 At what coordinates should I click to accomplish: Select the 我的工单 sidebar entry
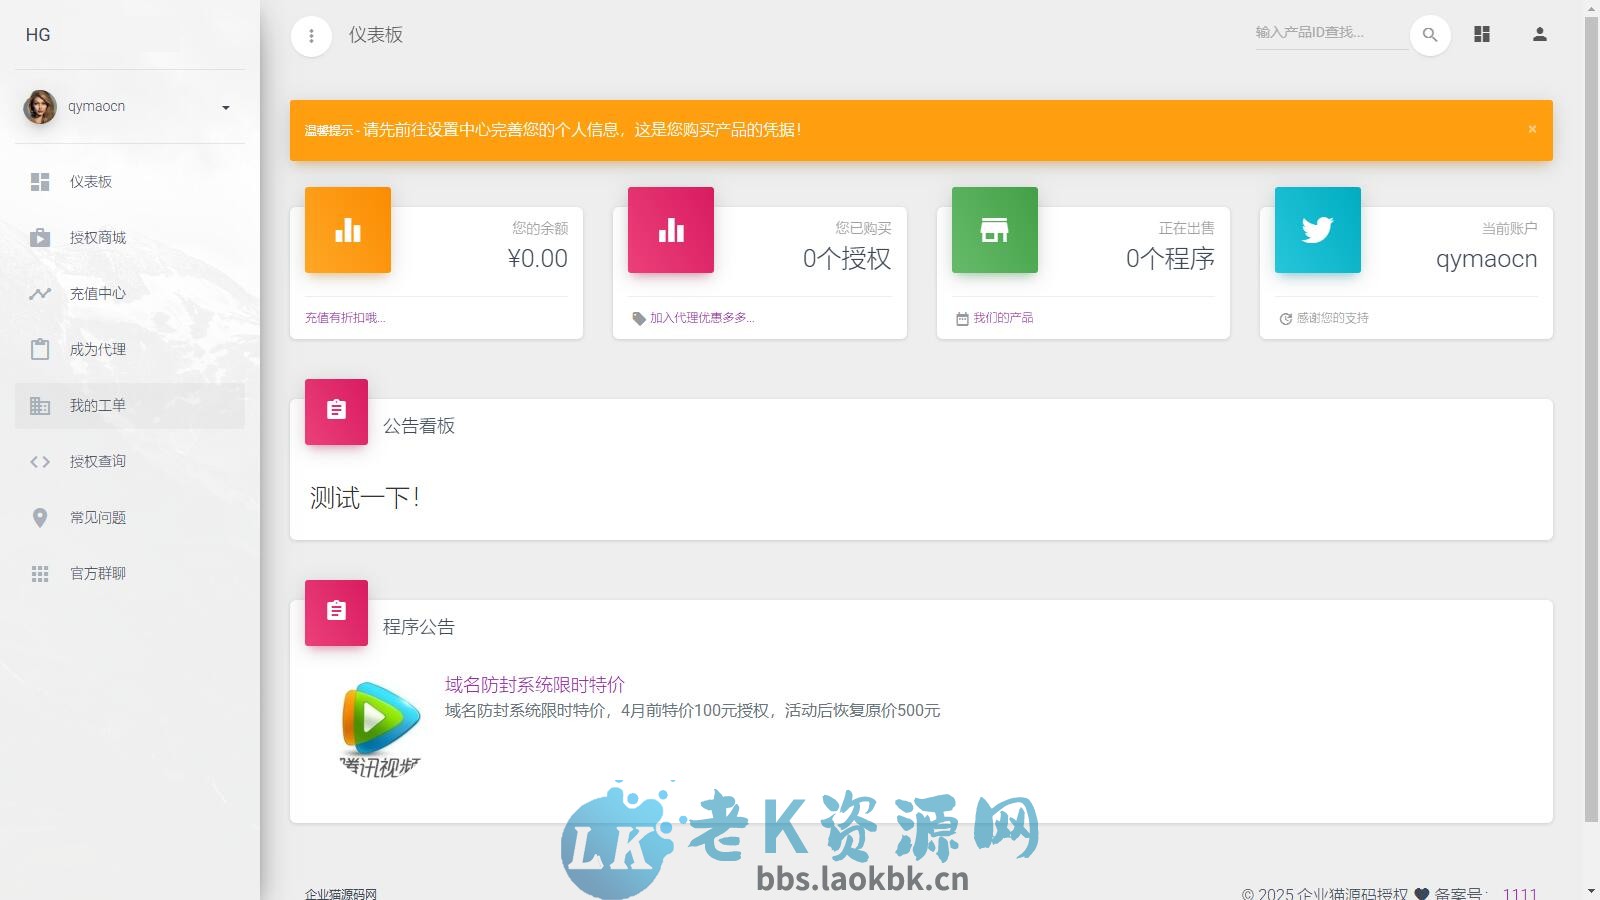pyautogui.click(x=97, y=405)
